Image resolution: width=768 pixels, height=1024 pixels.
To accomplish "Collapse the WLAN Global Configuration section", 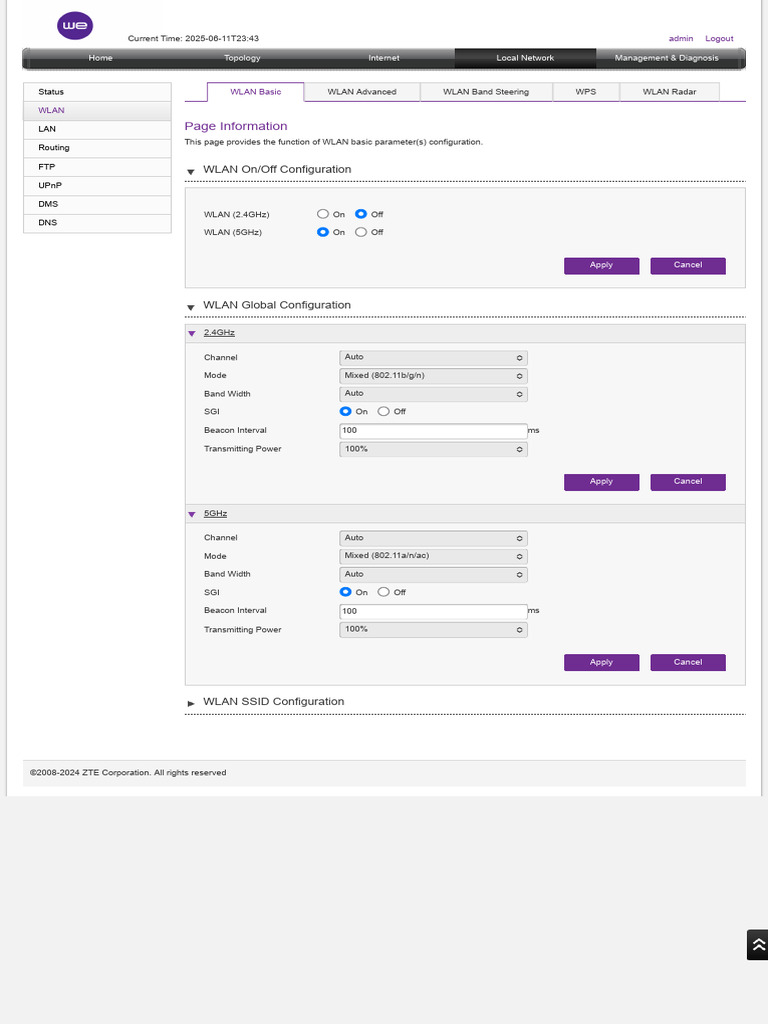I will (191, 307).
